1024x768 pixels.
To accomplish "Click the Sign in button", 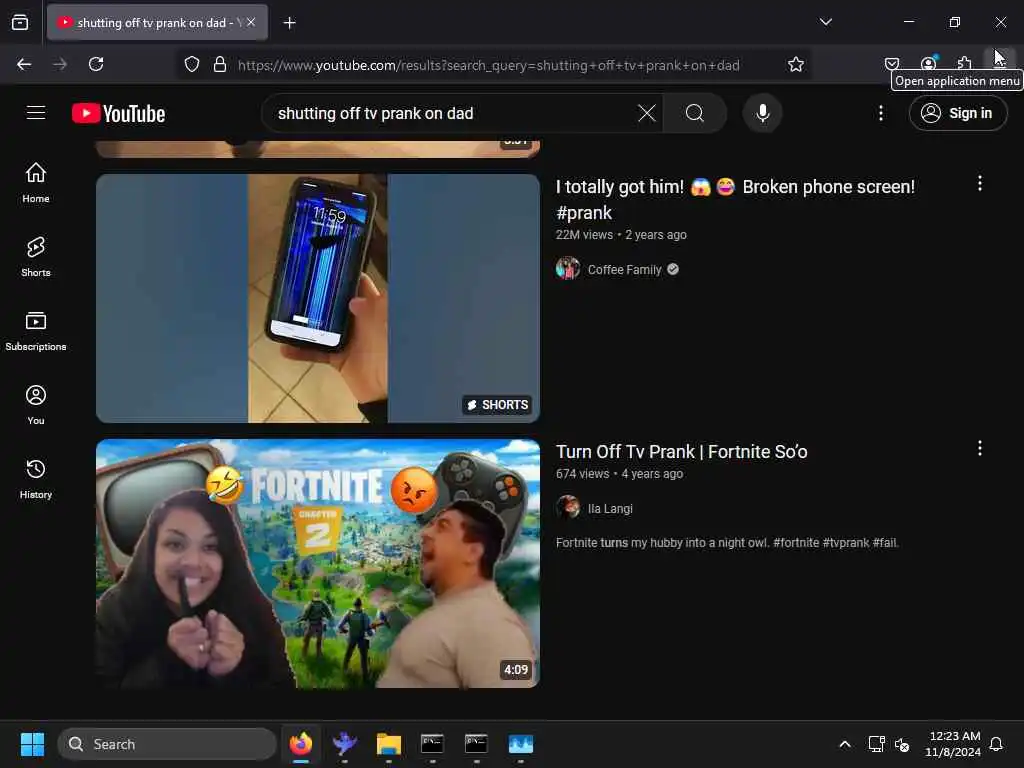I will click(957, 113).
